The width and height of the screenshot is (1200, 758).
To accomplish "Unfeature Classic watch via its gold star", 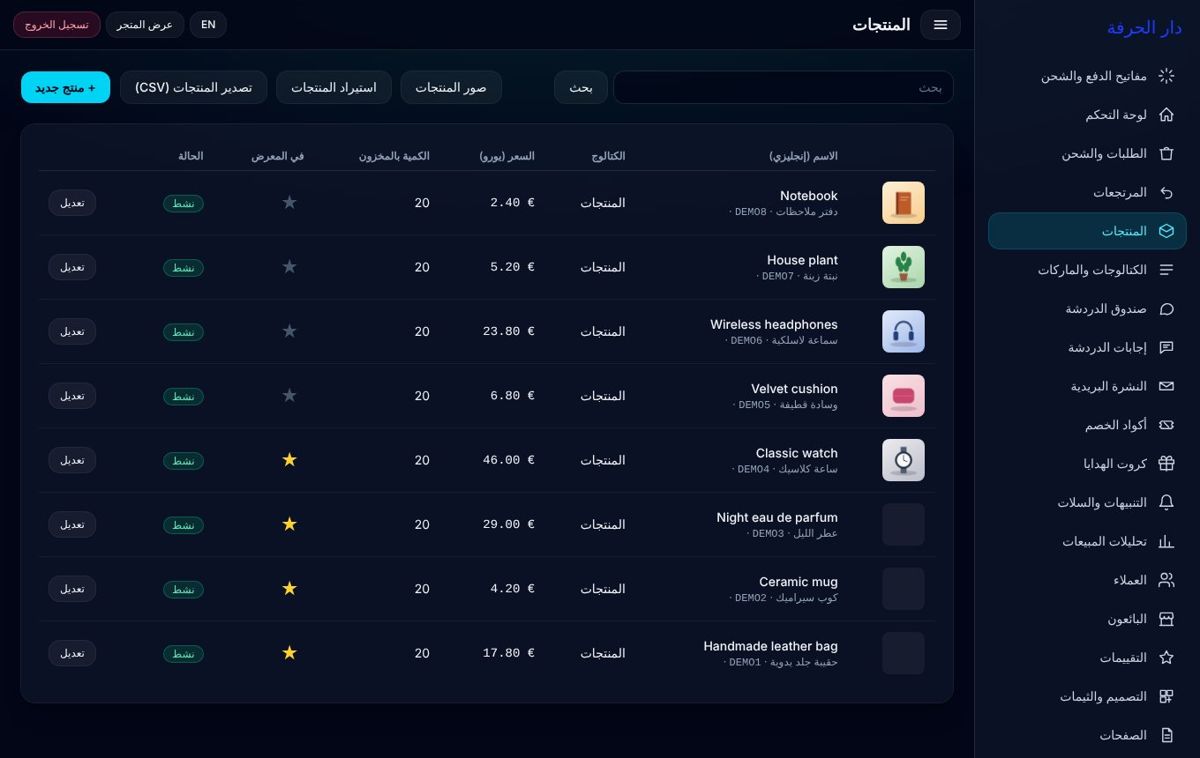I will [x=289, y=460].
